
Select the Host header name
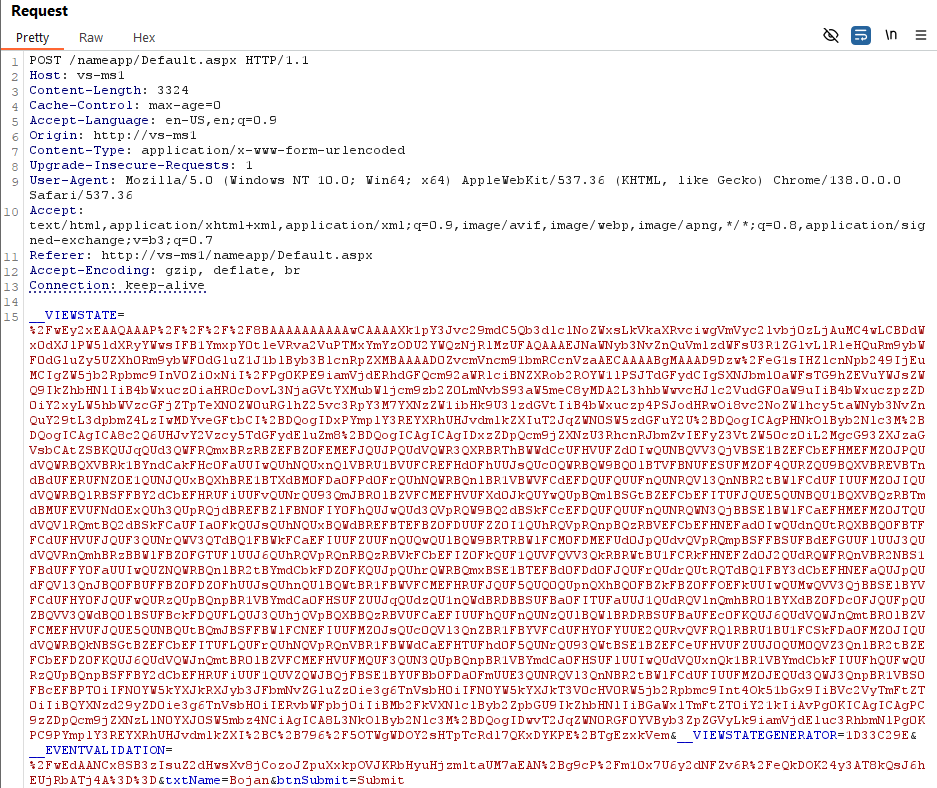click(x=45, y=75)
